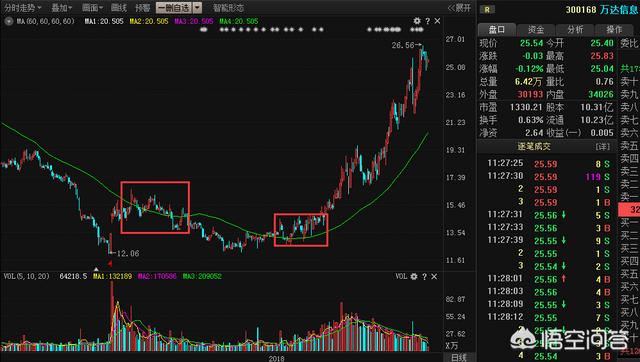Click the 最高 25.83 value
This screenshot has height=362, width=640.
tap(602, 56)
